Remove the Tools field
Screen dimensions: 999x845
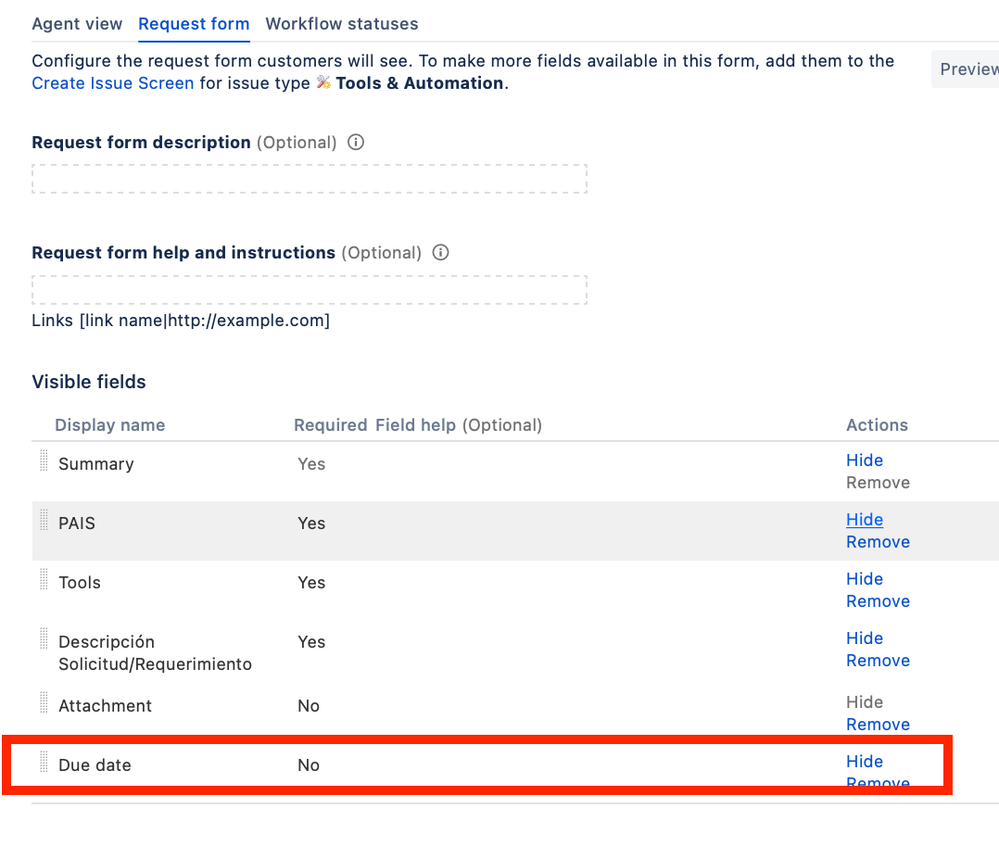877,602
